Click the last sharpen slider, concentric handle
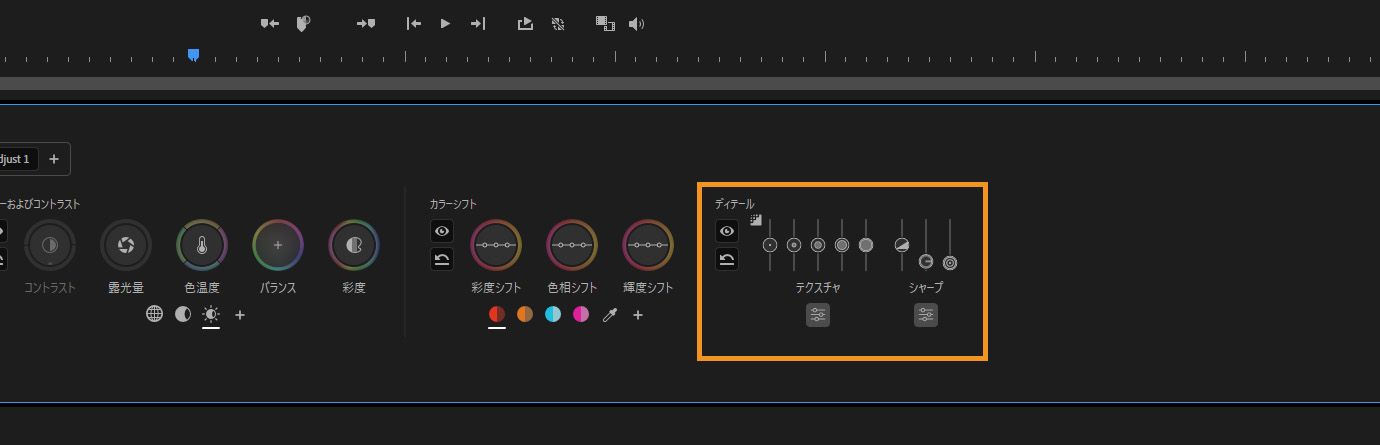 950,263
